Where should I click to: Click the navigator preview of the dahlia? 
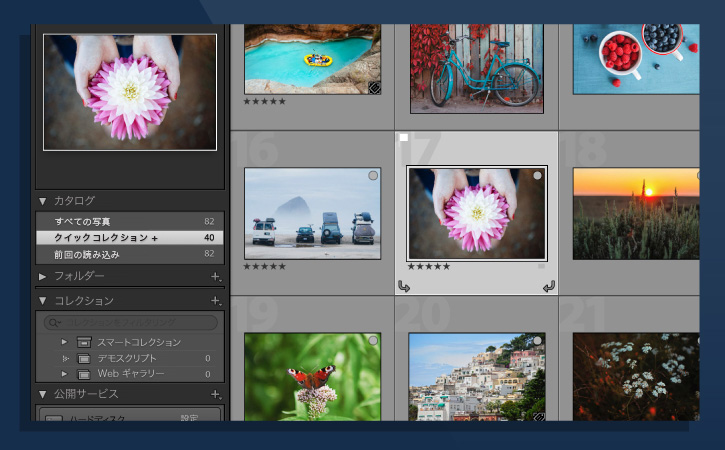130,92
